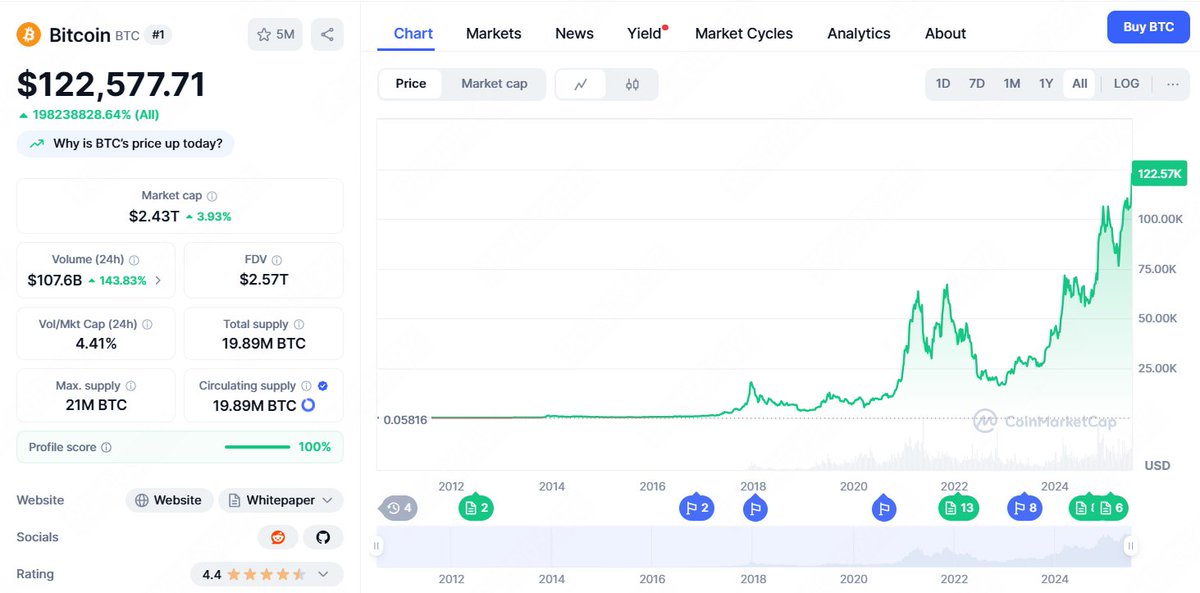1200x593 pixels.
Task: Expand Volume (24h) details chevron
Action: coord(158,281)
